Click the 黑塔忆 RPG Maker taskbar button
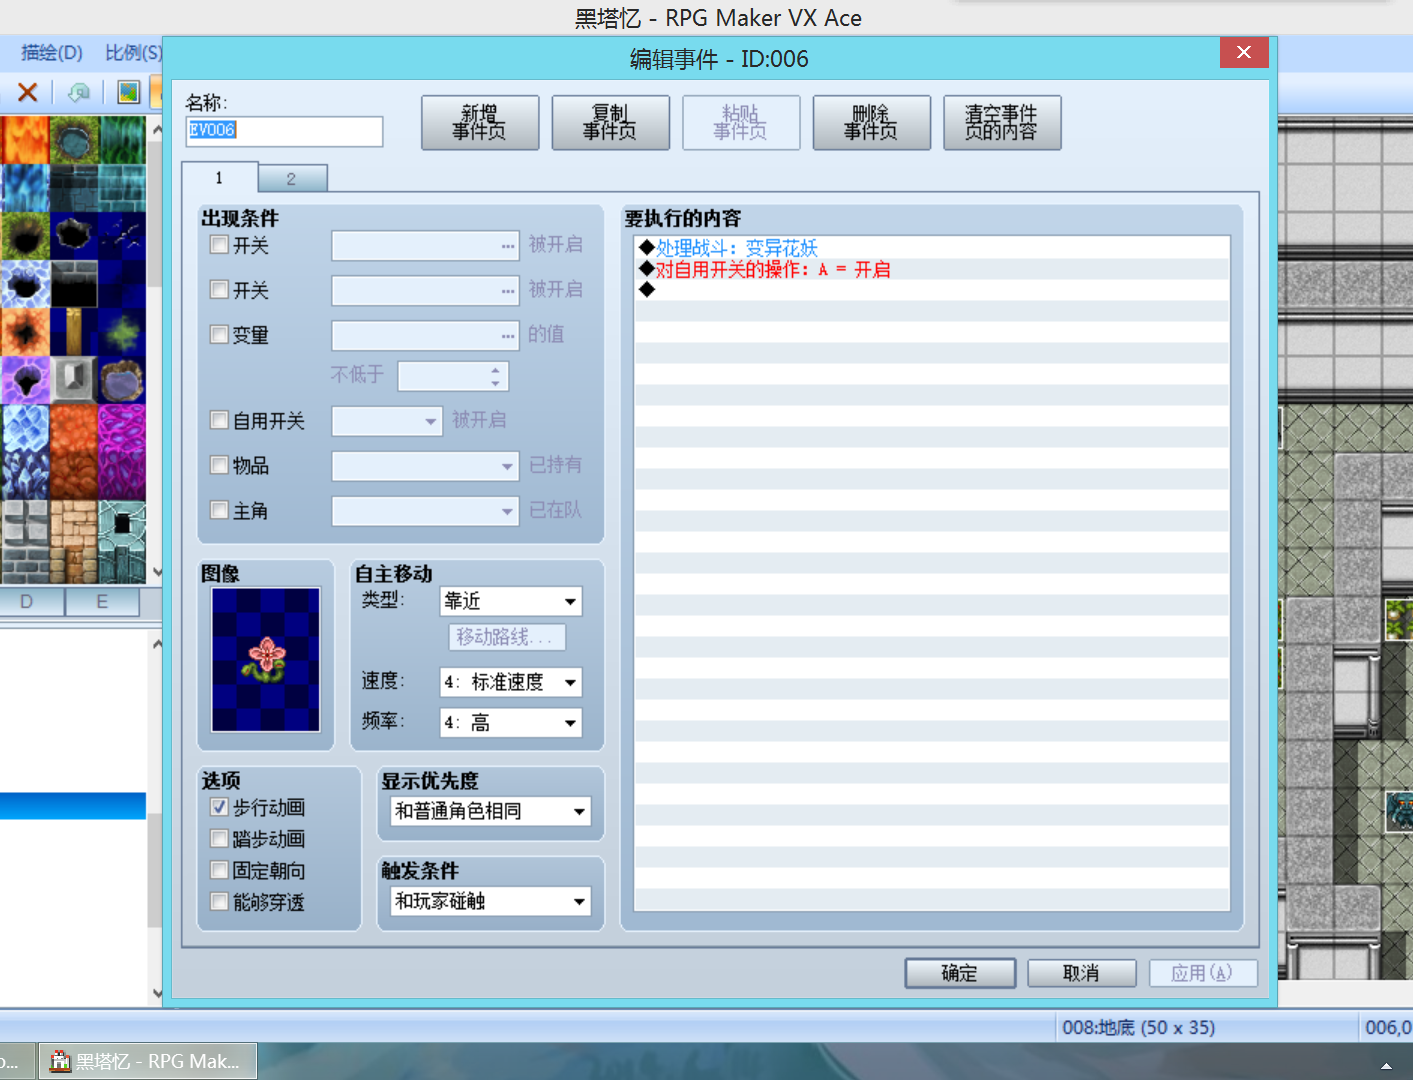The height and width of the screenshot is (1080, 1413). click(147, 1061)
